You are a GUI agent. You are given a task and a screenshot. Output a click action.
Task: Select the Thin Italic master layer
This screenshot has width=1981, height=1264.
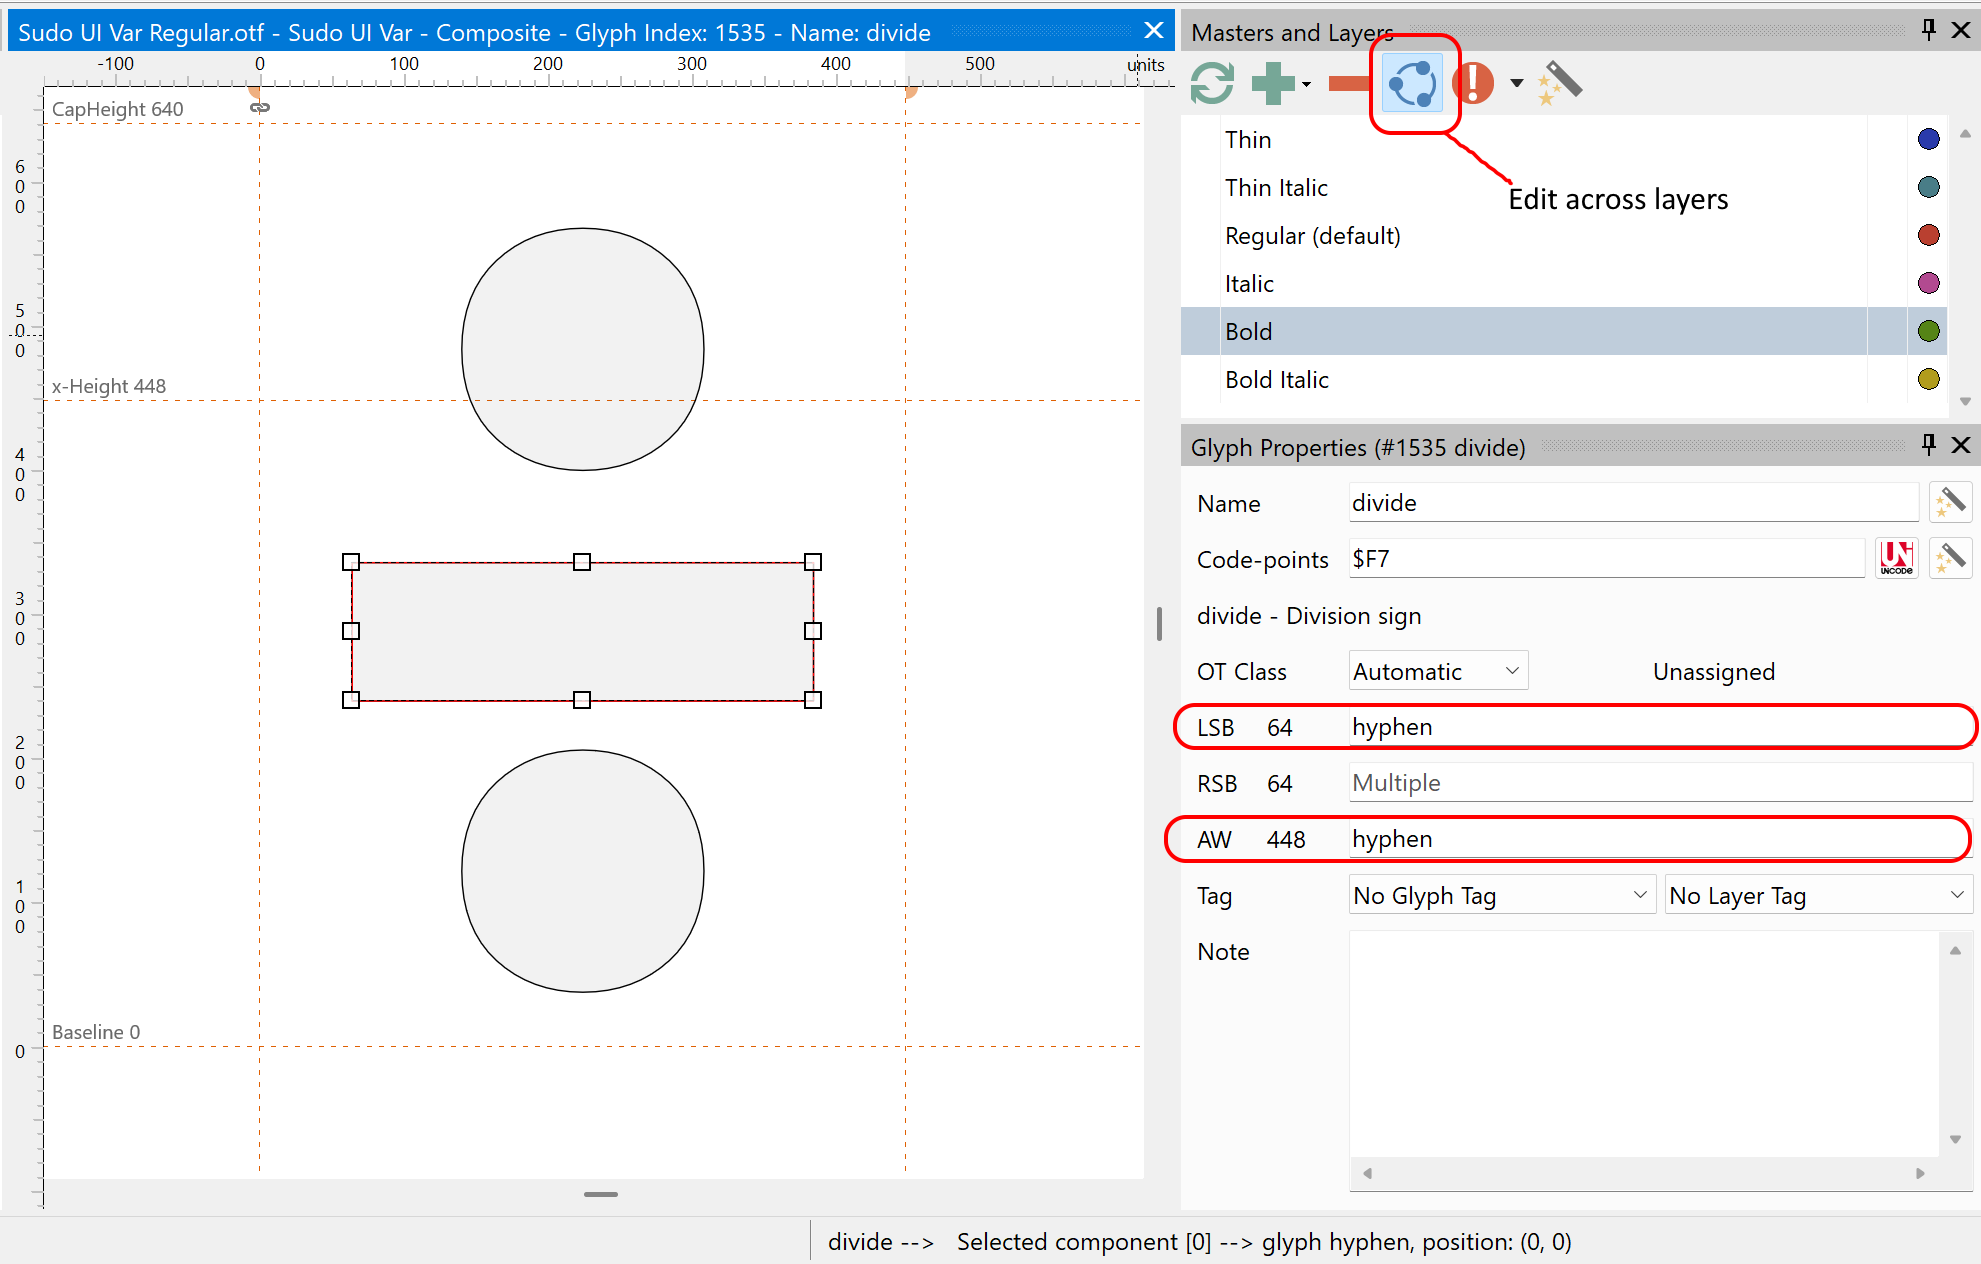[1276, 188]
